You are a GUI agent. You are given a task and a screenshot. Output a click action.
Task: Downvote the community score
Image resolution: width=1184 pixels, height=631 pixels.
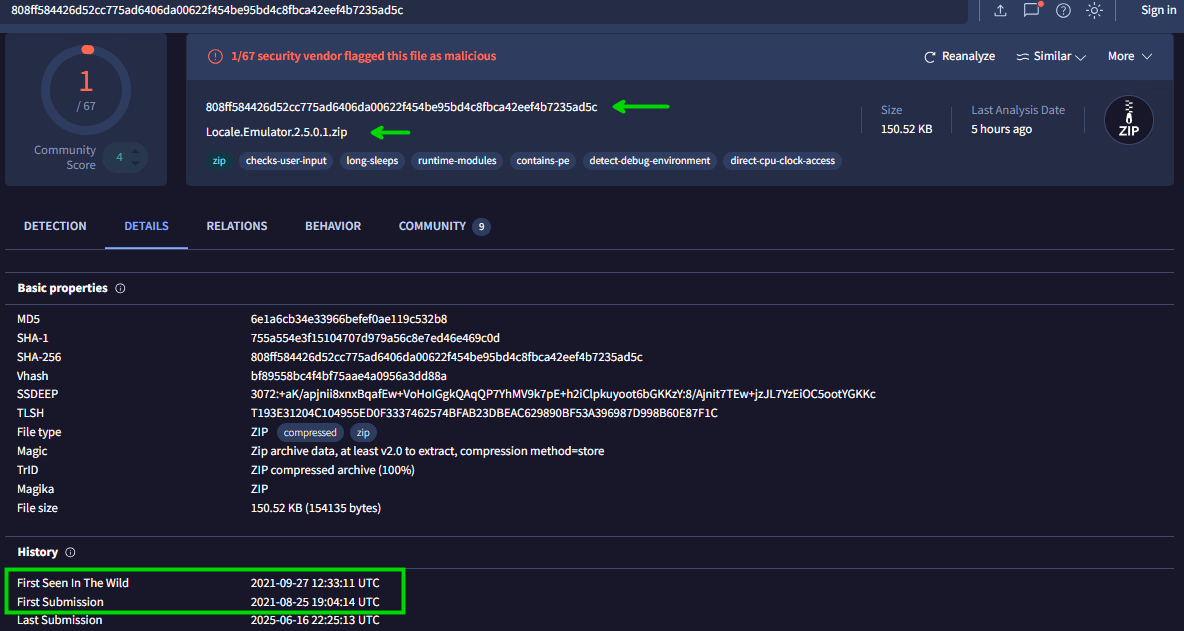click(x=137, y=164)
